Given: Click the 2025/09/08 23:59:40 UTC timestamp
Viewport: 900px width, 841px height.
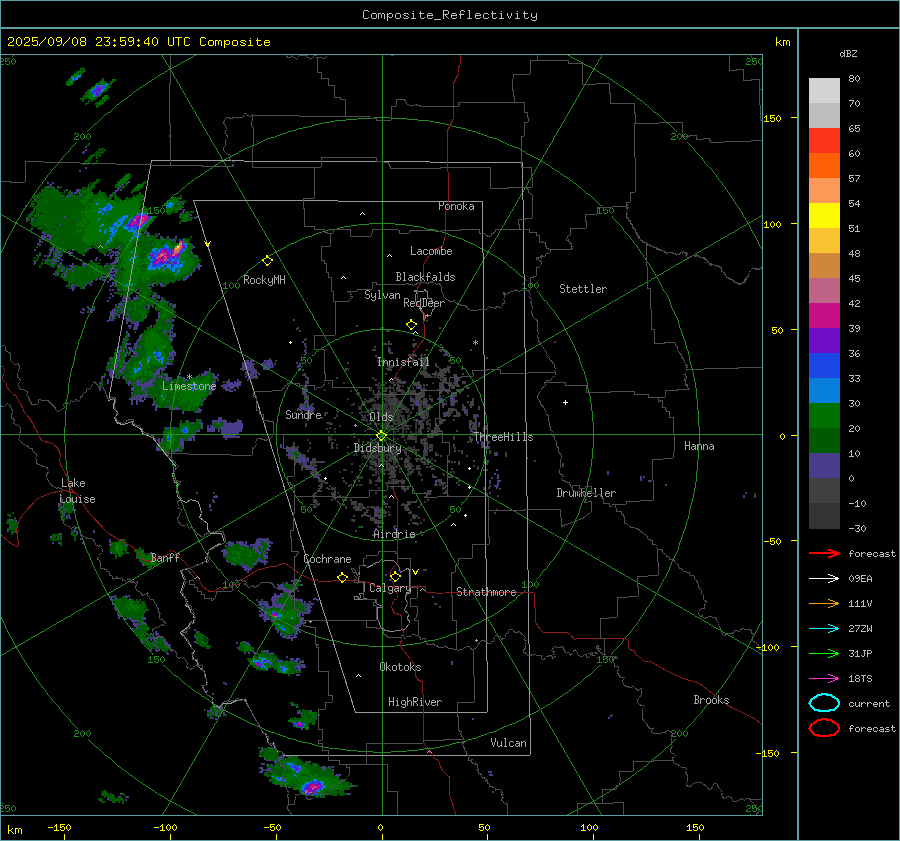Looking at the screenshot, I should click(139, 42).
